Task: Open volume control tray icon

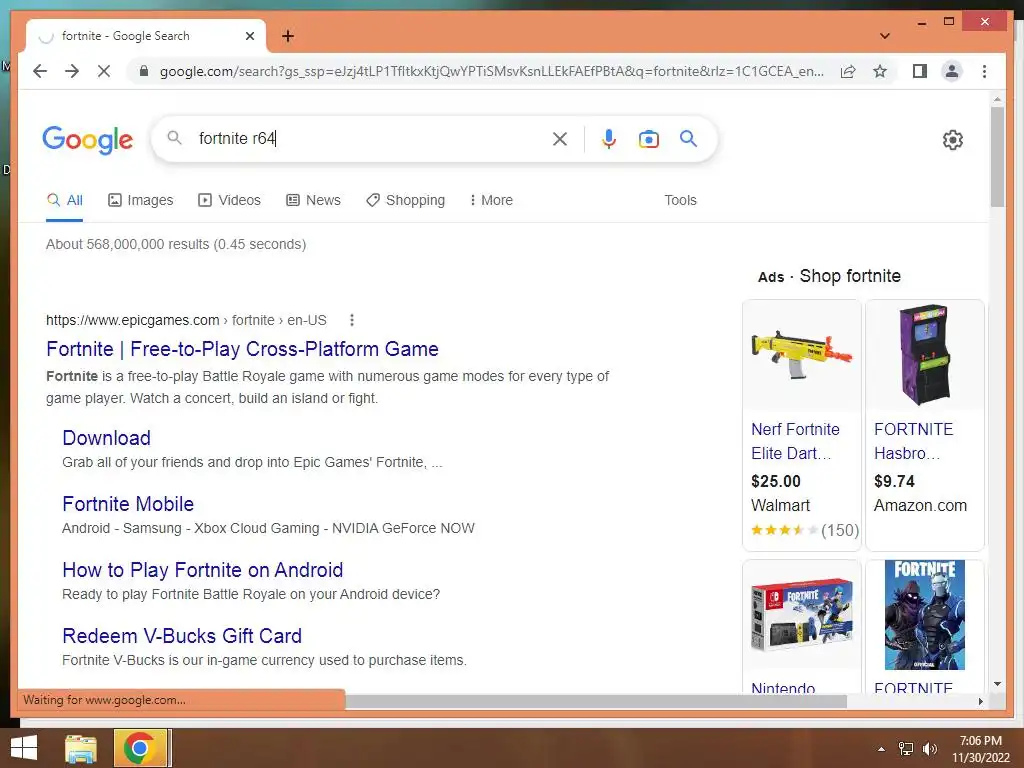Action: coord(930,749)
